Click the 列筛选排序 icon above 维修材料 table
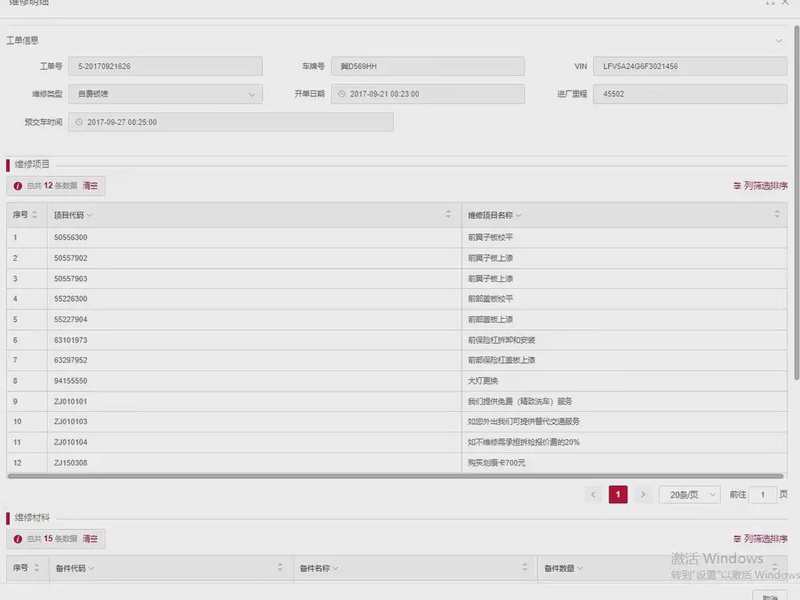The height and width of the screenshot is (600, 800). tap(738, 538)
